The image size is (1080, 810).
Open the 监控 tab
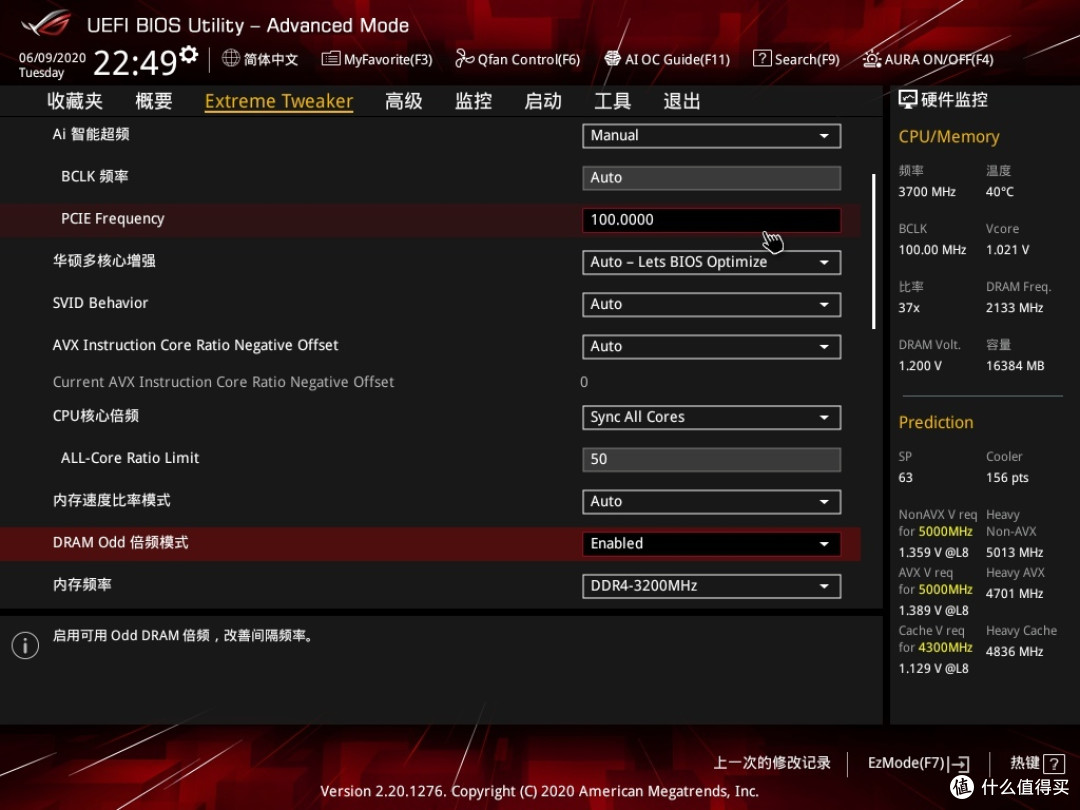pos(473,101)
